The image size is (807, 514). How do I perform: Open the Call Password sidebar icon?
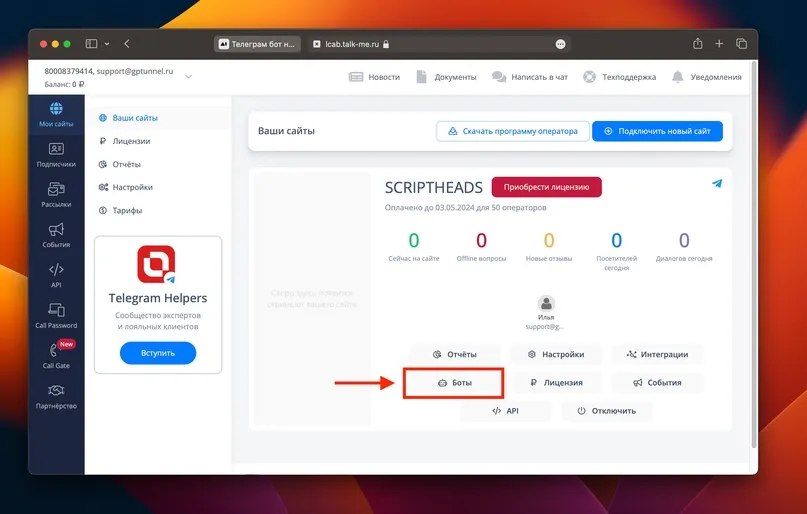click(x=56, y=309)
